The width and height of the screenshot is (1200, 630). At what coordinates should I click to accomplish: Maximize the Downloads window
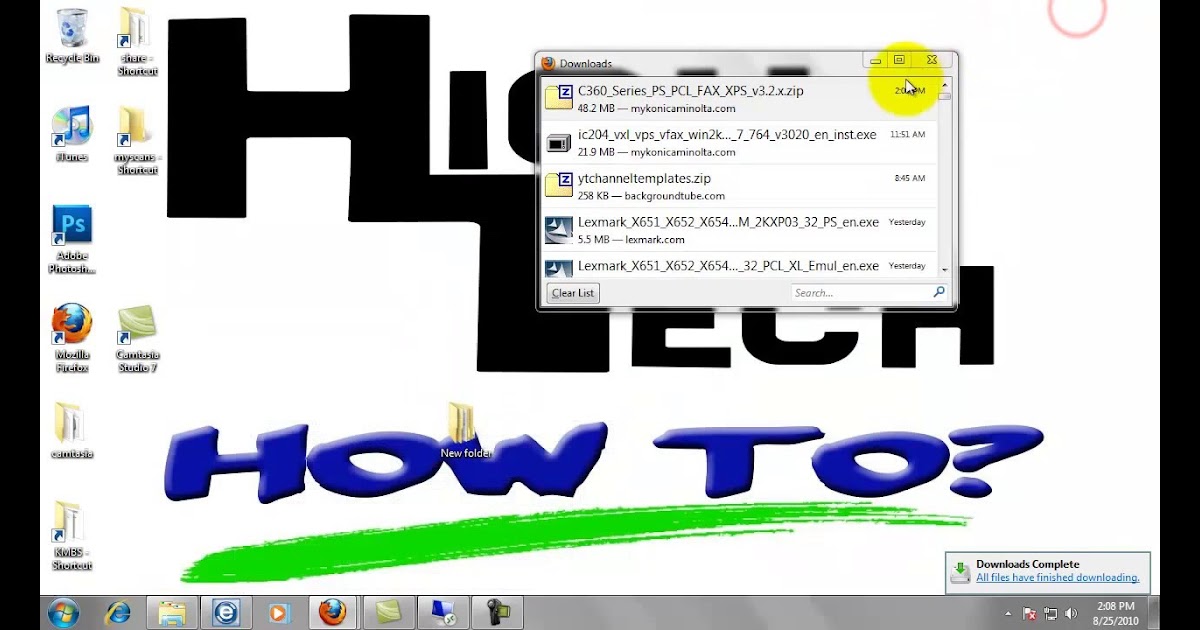(x=899, y=61)
